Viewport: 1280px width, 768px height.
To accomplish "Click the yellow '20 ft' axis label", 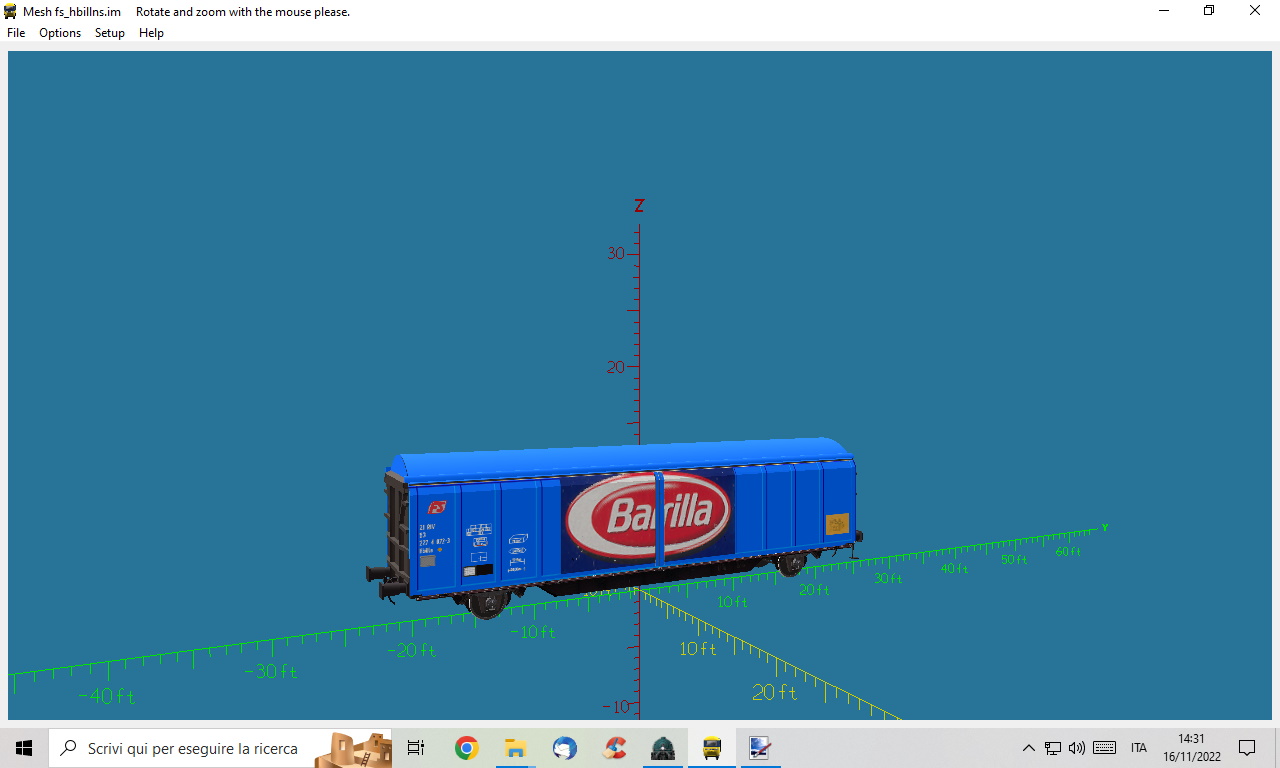I will tap(775, 692).
